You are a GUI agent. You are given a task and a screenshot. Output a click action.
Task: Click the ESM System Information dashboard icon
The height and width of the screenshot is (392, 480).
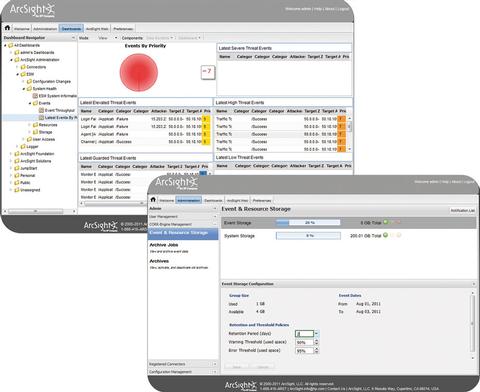tap(35, 96)
